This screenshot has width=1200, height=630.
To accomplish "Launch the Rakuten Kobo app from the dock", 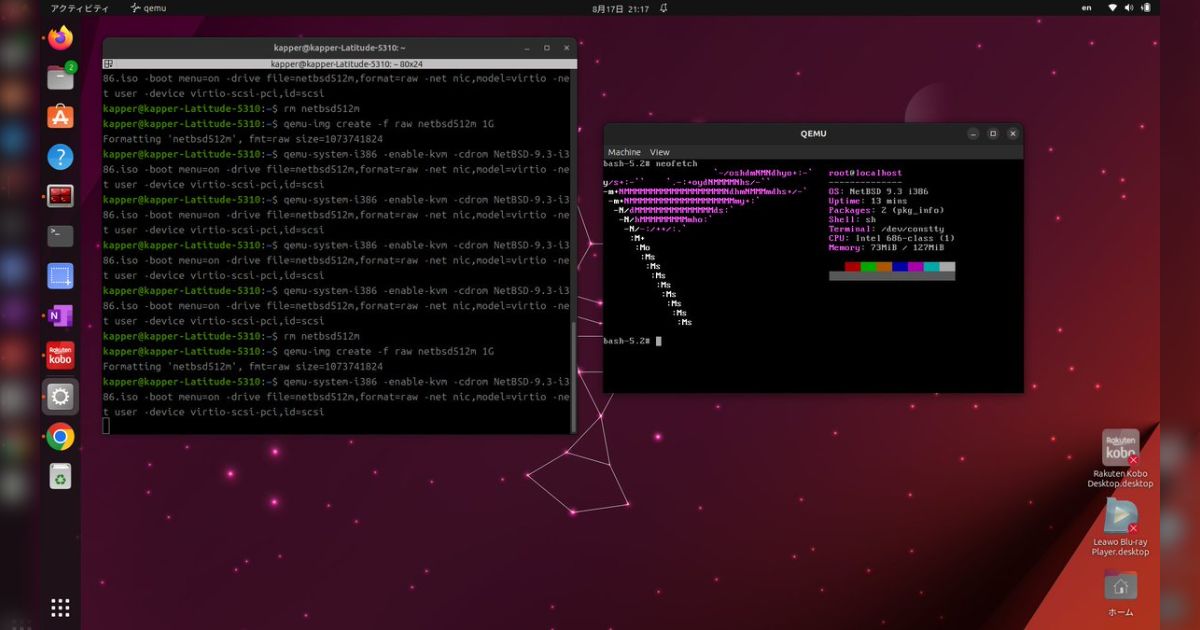I will (59, 356).
